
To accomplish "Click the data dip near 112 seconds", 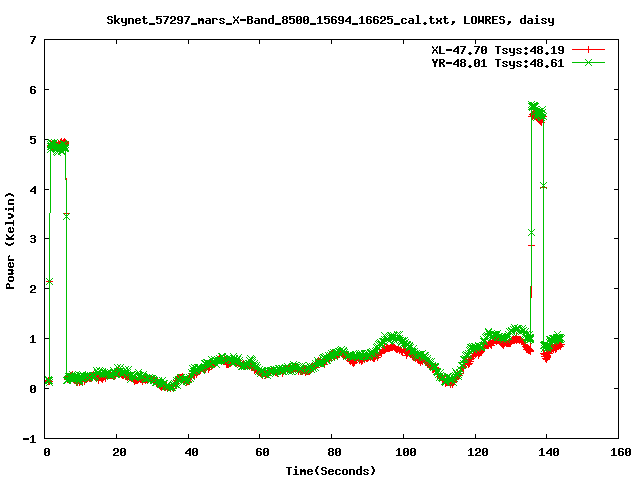I will pyautogui.click(x=449, y=380).
